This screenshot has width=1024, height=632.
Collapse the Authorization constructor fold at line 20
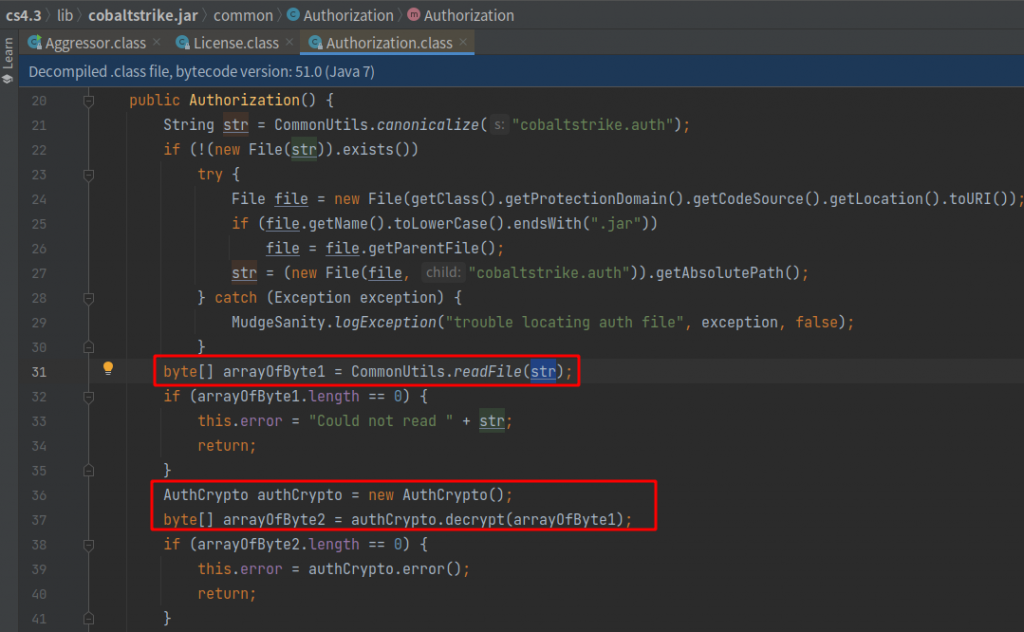click(x=89, y=101)
